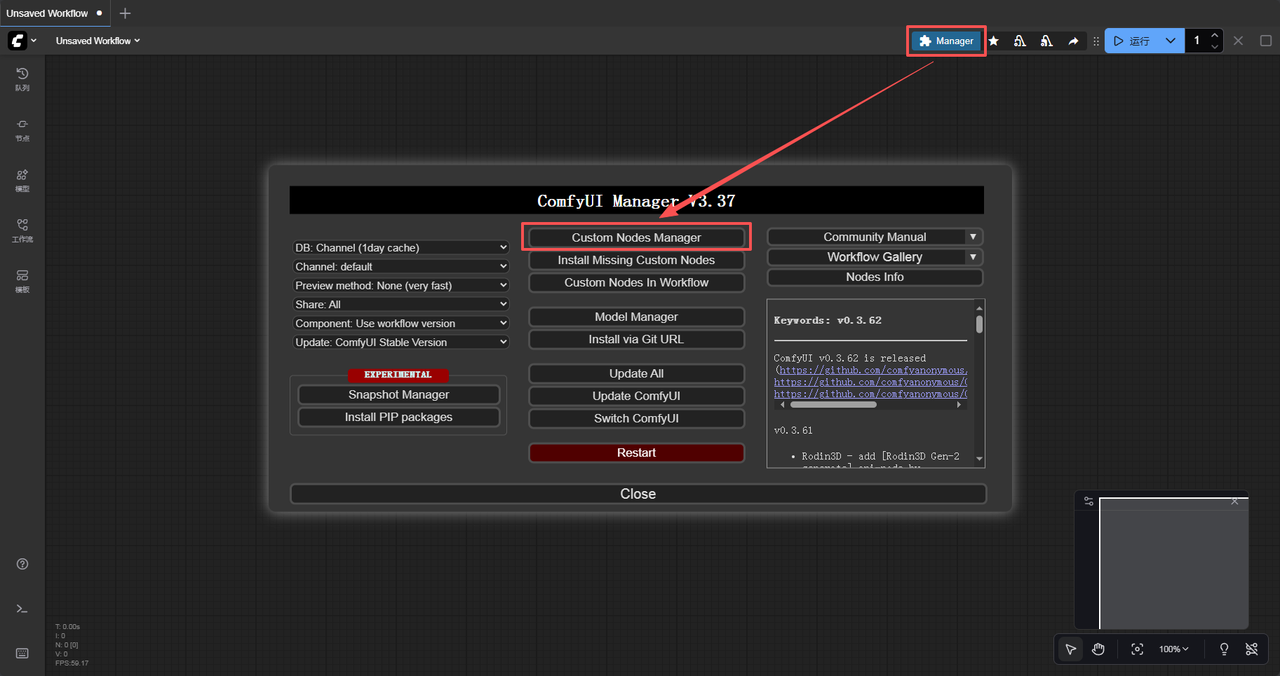
Task: Open the queue history sidebar panel
Action: coord(22,78)
